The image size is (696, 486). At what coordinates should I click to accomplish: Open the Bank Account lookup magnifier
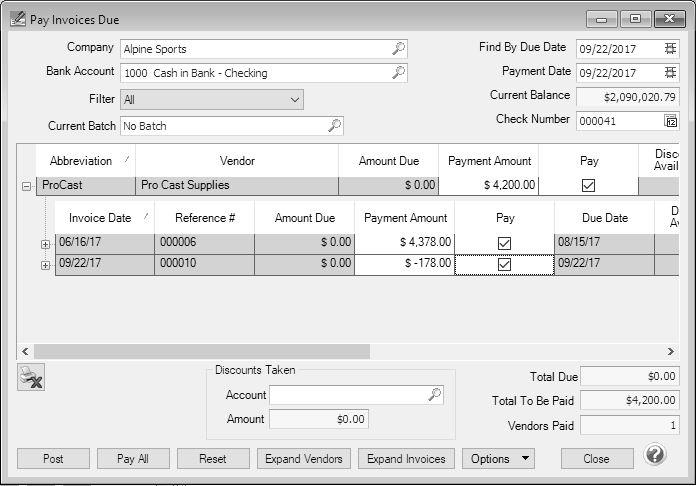coord(398,72)
